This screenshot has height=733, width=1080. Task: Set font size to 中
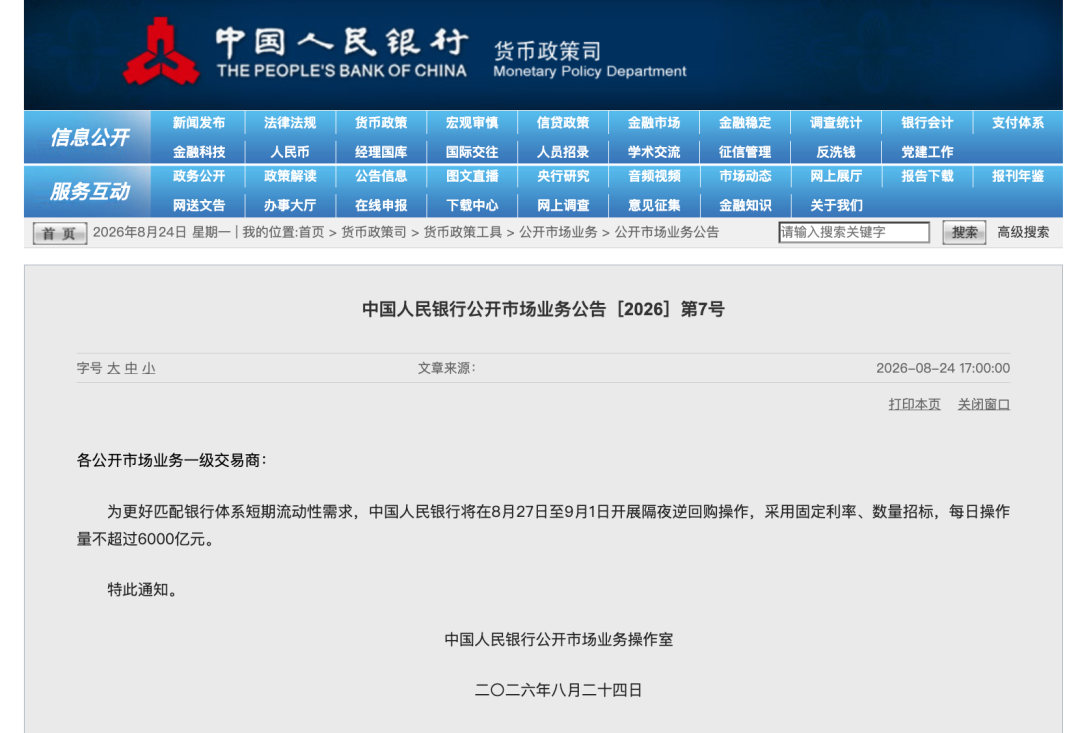tap(131, 369)
